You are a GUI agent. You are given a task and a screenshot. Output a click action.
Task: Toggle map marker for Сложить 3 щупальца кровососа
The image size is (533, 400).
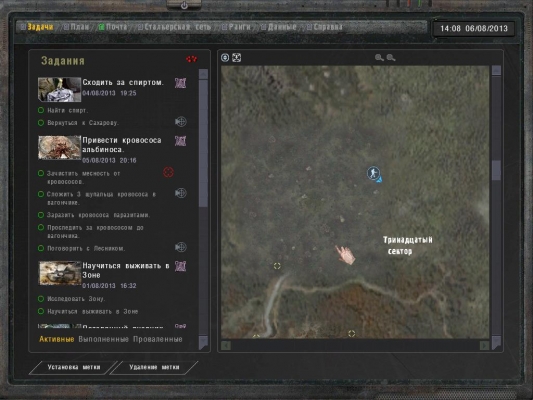[180, 193]
